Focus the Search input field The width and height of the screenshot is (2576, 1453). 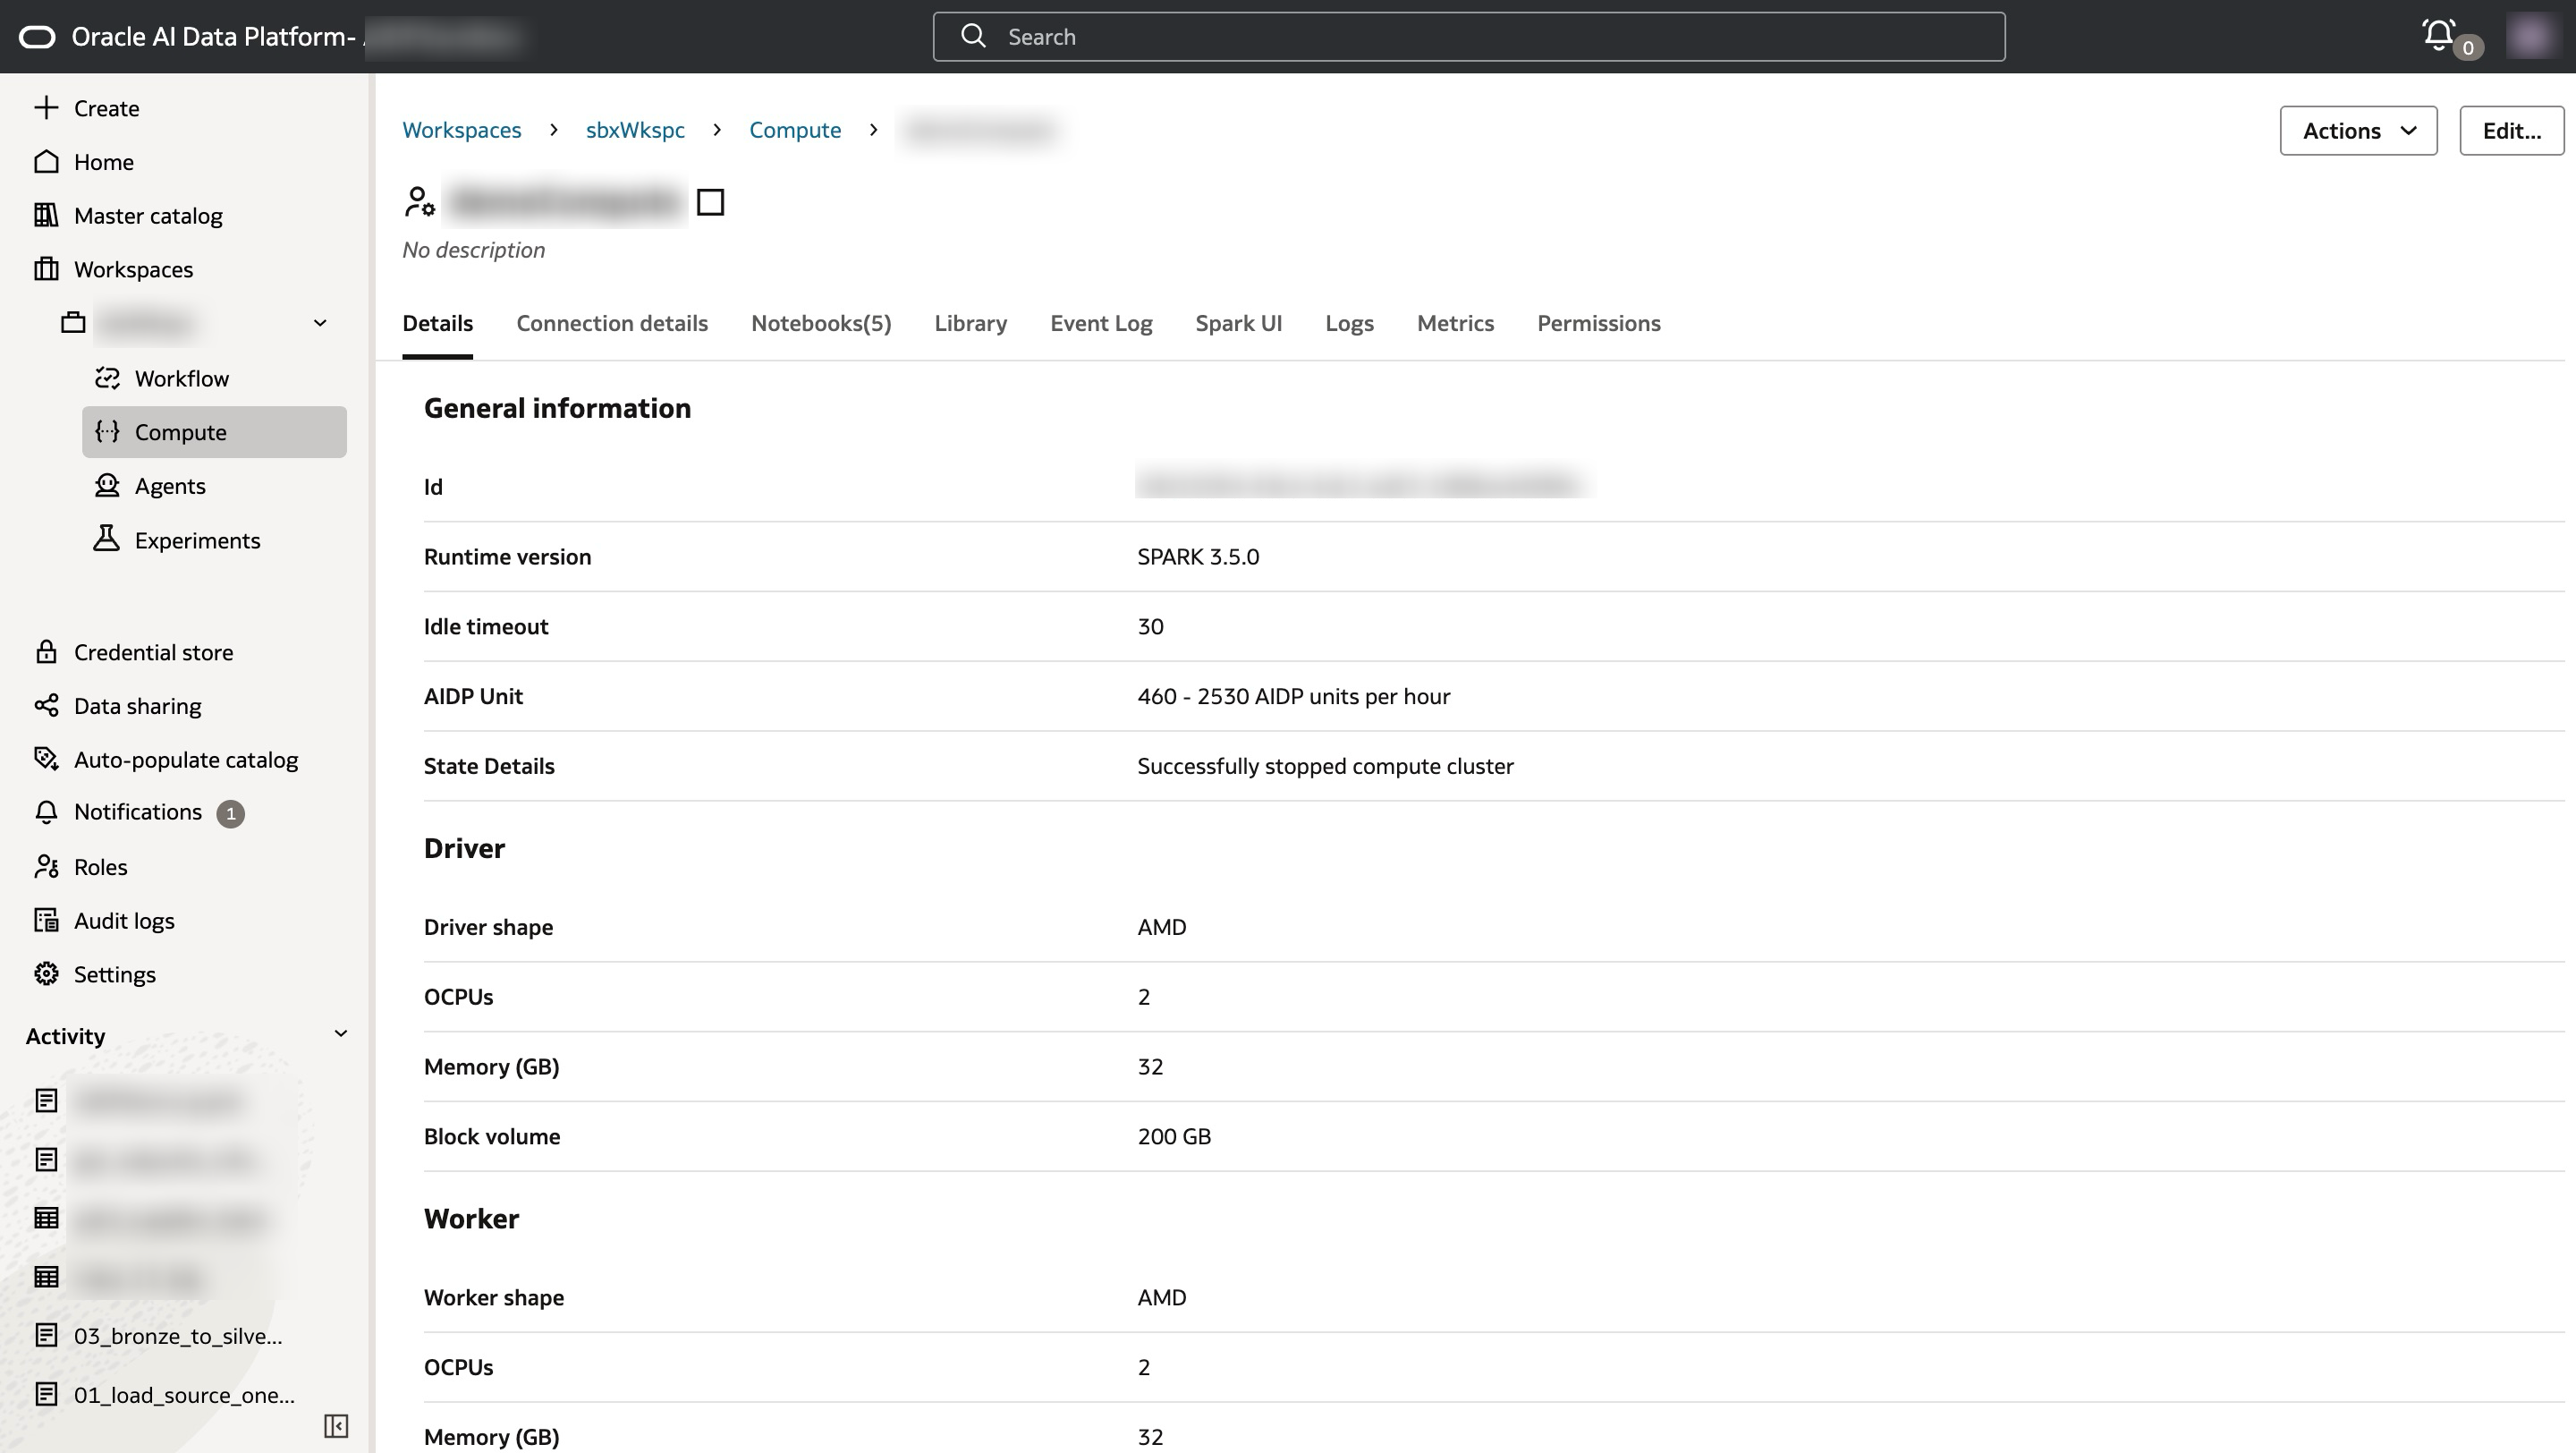click(1469, 37)
